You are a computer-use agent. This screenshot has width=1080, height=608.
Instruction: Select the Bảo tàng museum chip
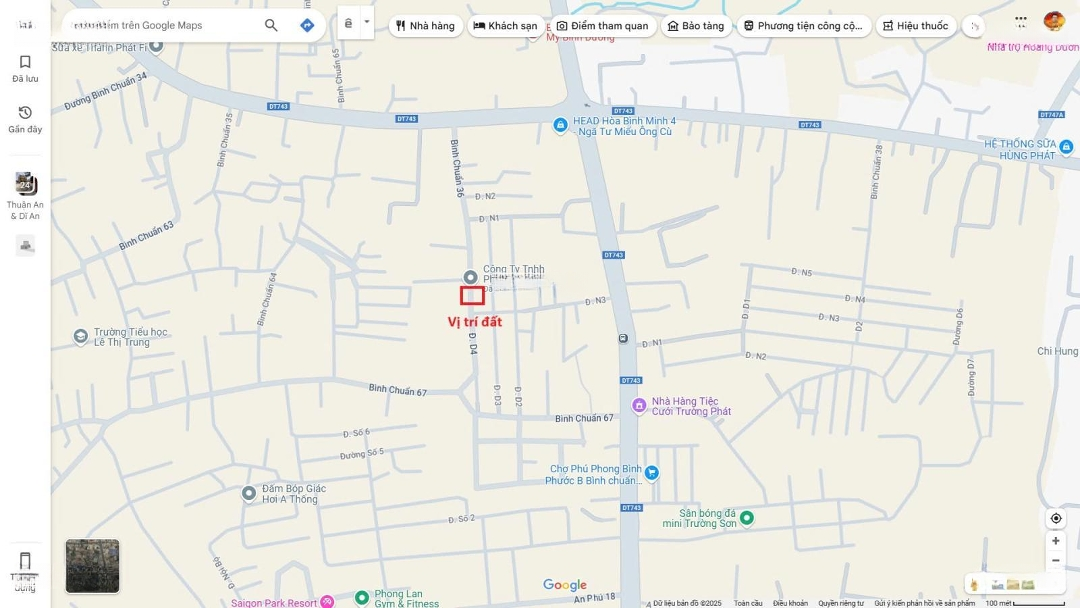click(x=695, y=26)
